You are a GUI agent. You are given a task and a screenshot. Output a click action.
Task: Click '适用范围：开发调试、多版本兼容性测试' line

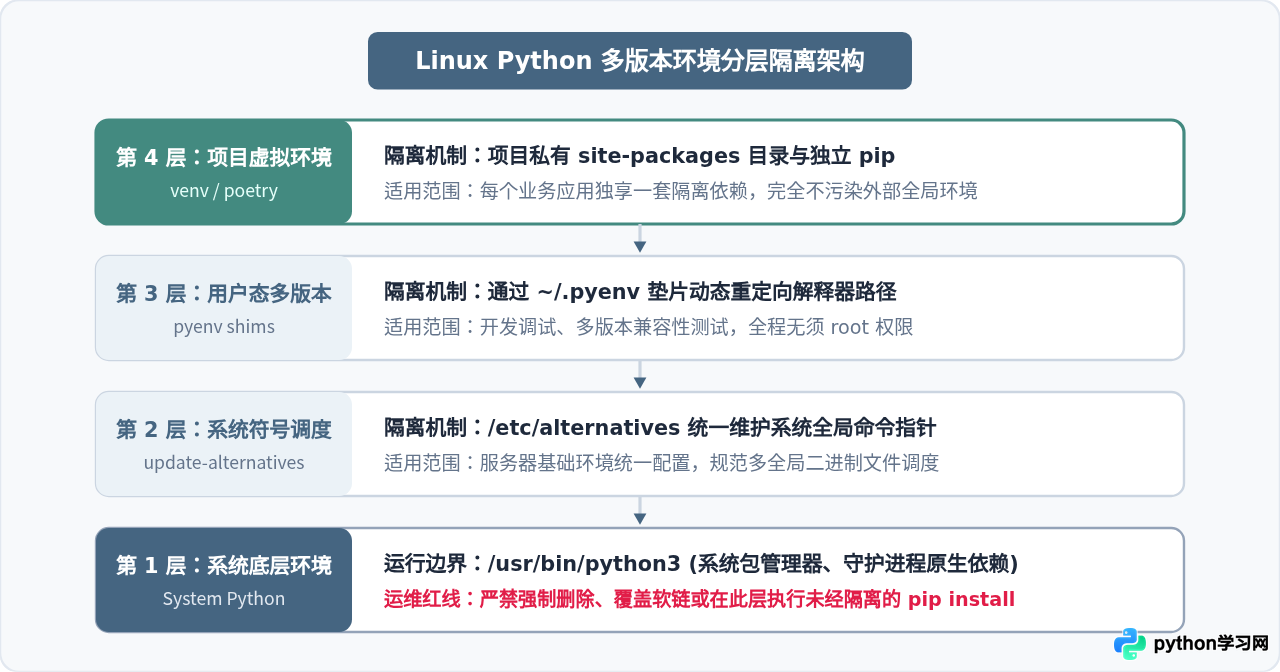pyautogui.click(x=649, y=327)
